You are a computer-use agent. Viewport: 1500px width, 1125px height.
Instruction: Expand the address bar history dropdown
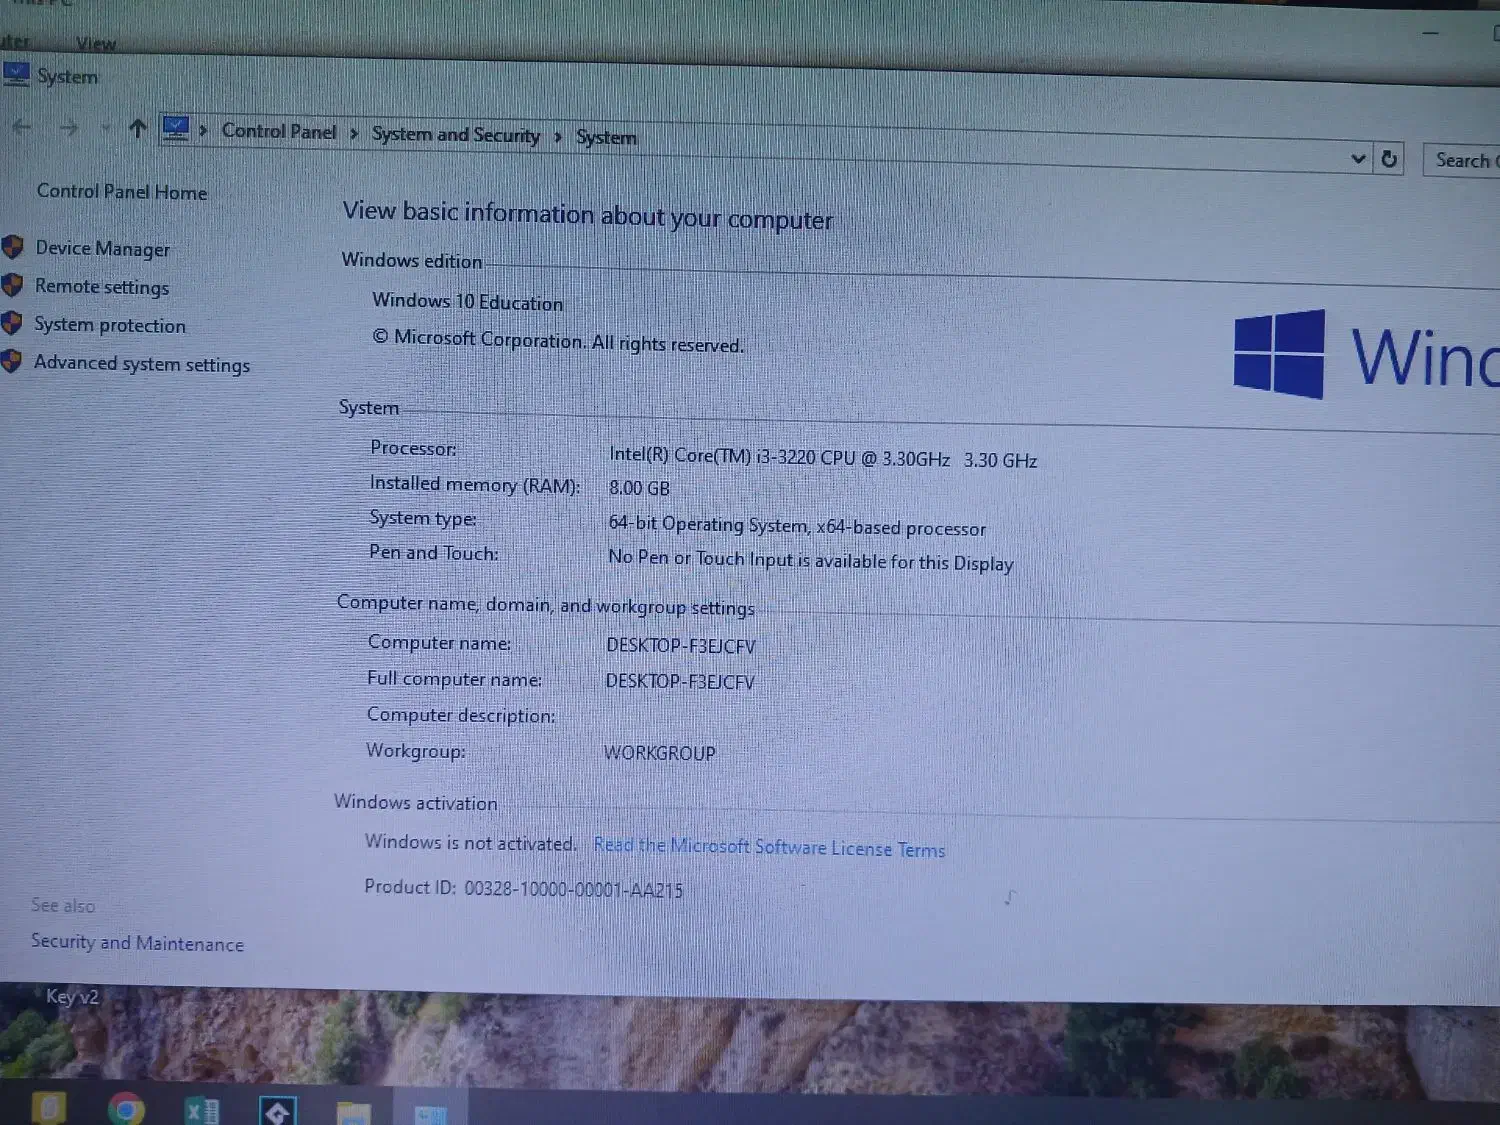1357,158
